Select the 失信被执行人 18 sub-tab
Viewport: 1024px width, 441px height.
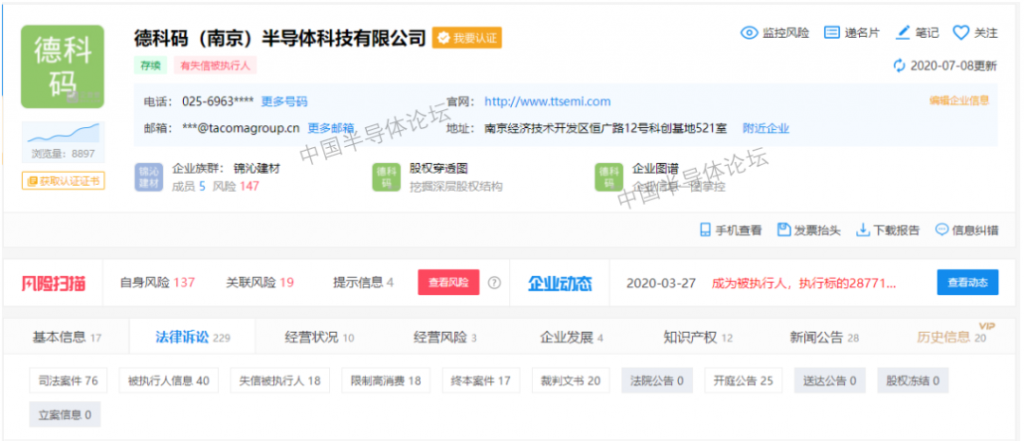(x=280, y=380)
